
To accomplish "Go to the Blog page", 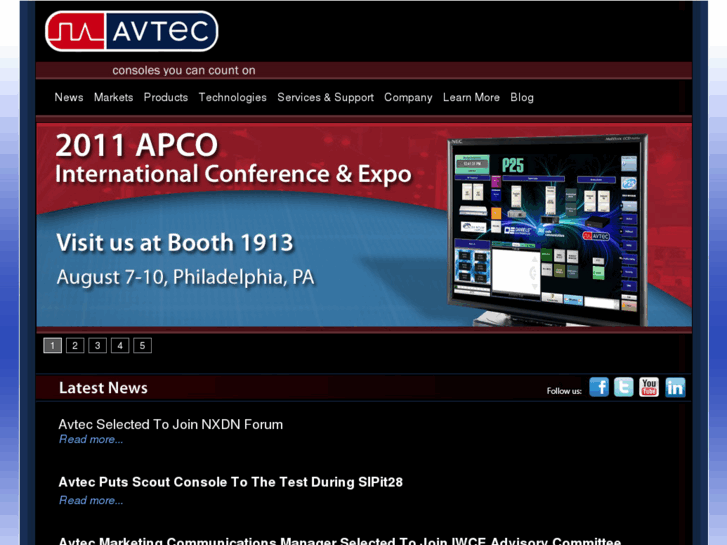I will pyautogui.click(x=522, y=97).
